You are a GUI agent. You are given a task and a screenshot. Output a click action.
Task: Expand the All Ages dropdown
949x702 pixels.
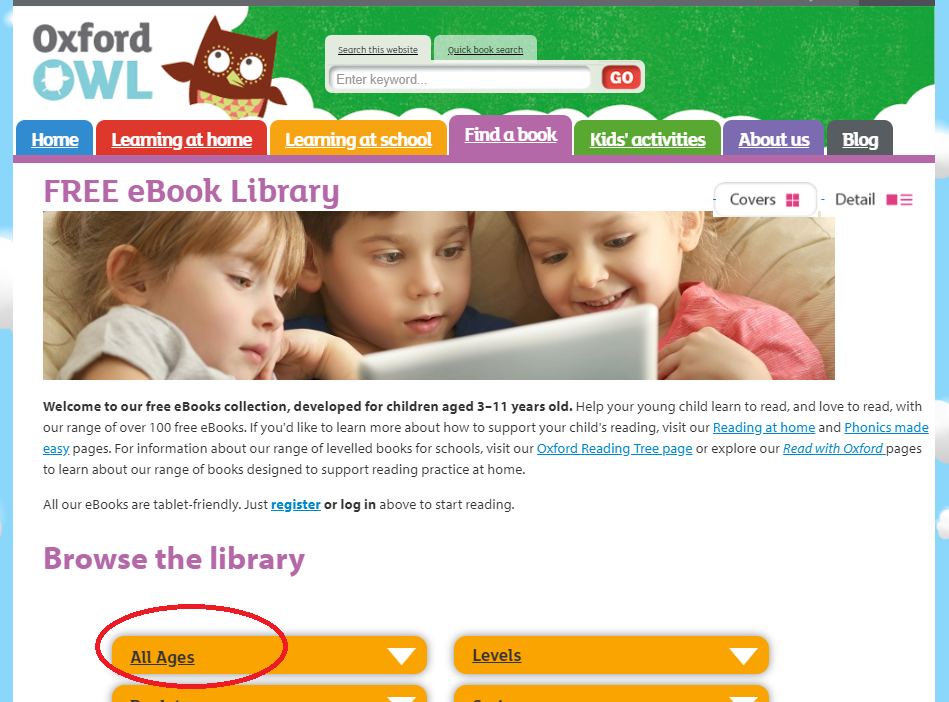269,655
